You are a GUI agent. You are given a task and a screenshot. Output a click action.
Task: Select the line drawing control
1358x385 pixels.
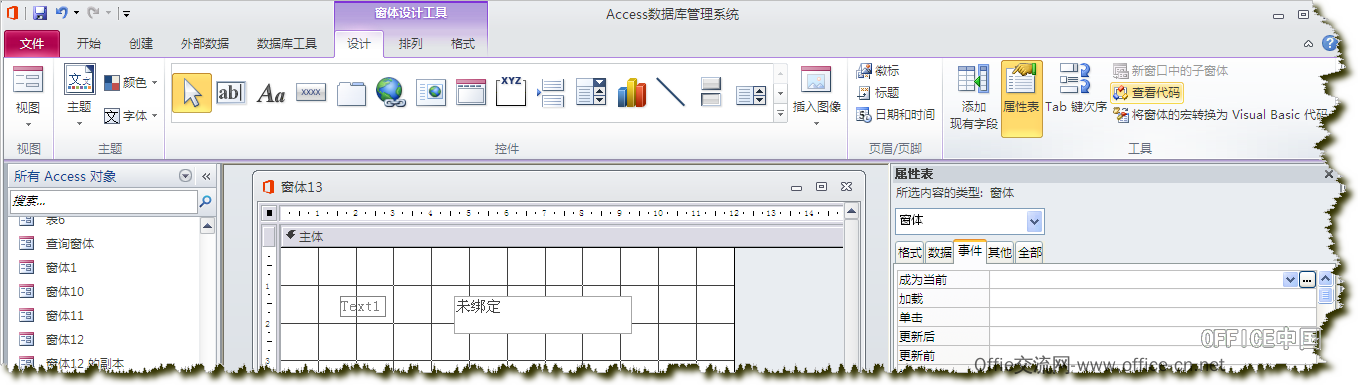670,93
